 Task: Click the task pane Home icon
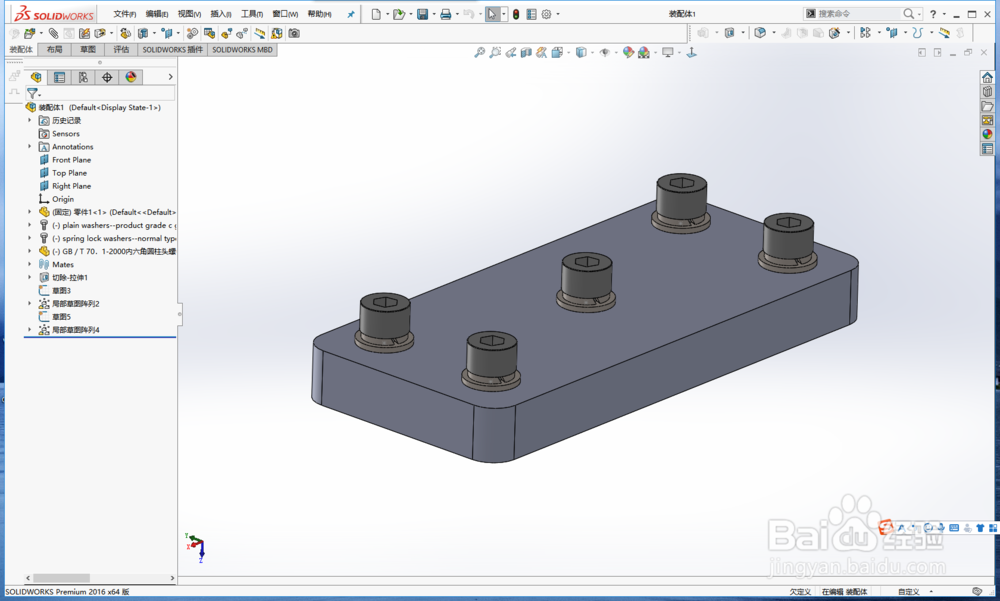tap(987, 77)
